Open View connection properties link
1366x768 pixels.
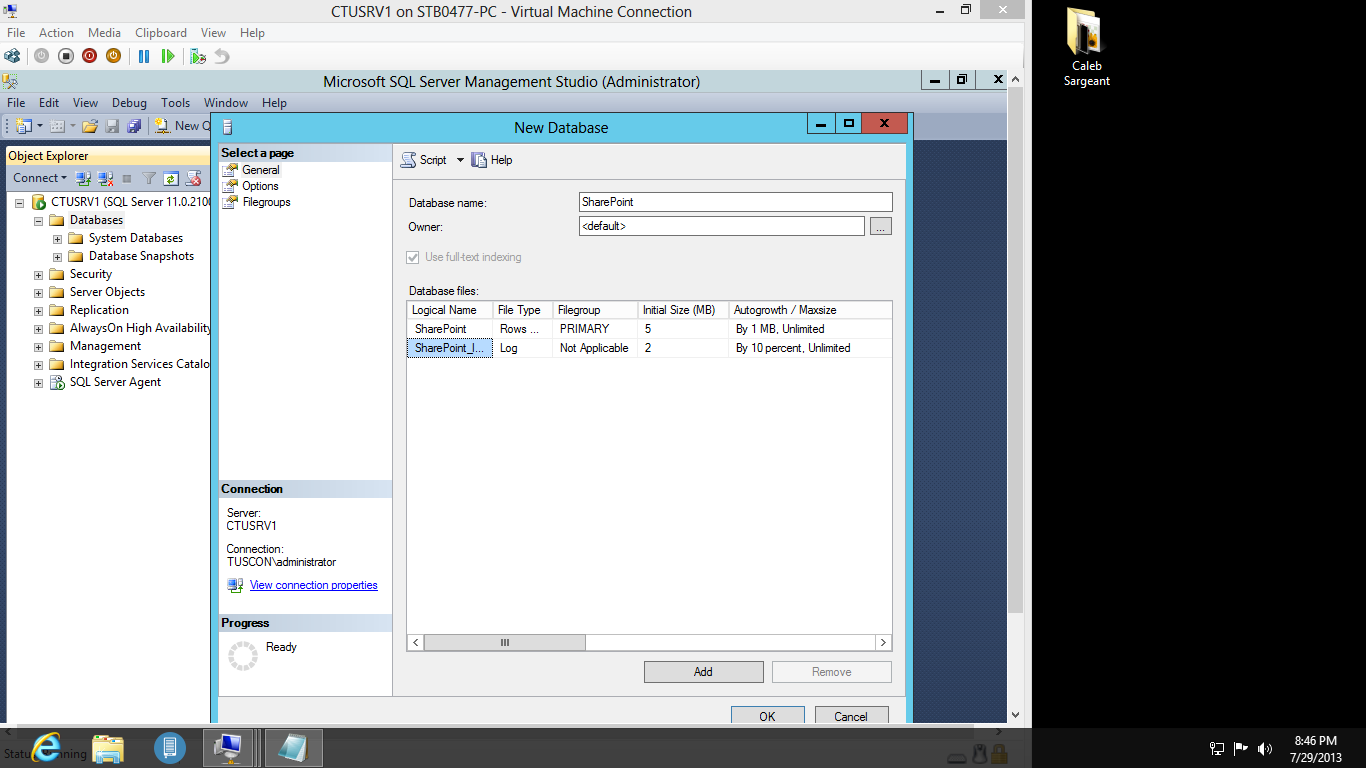point(314,585)
